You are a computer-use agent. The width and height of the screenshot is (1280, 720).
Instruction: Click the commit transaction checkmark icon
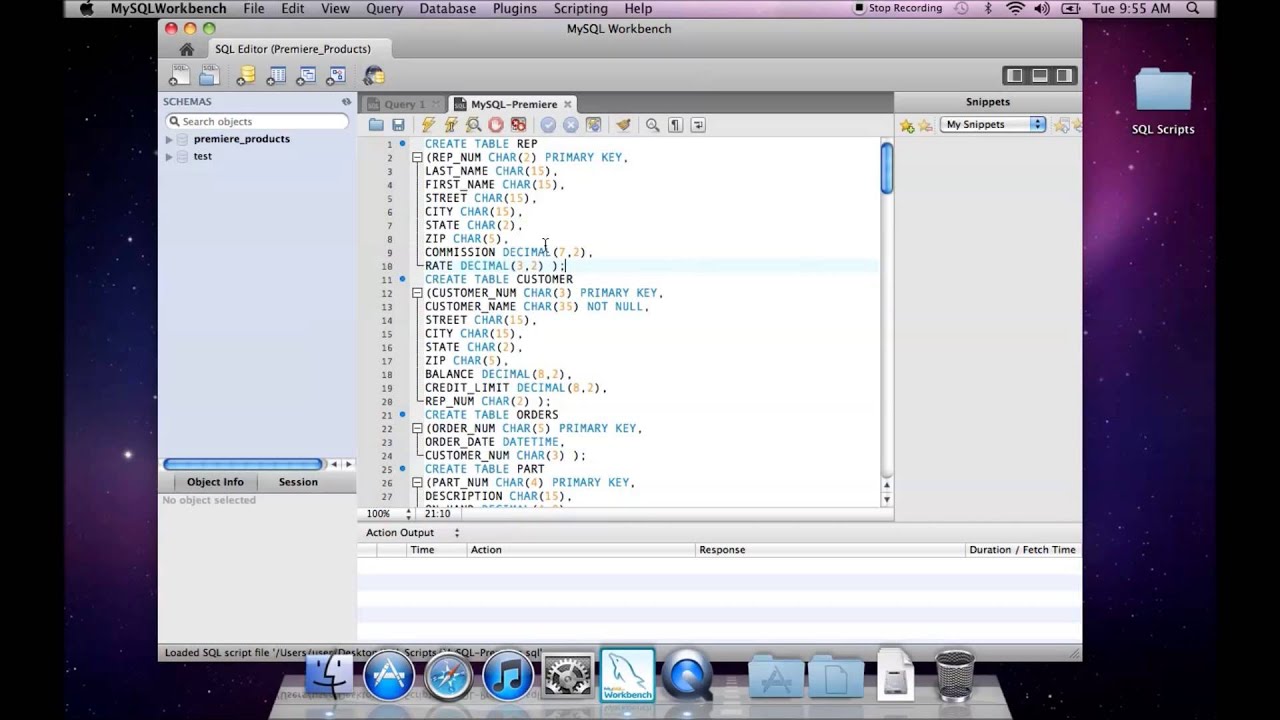548,125
